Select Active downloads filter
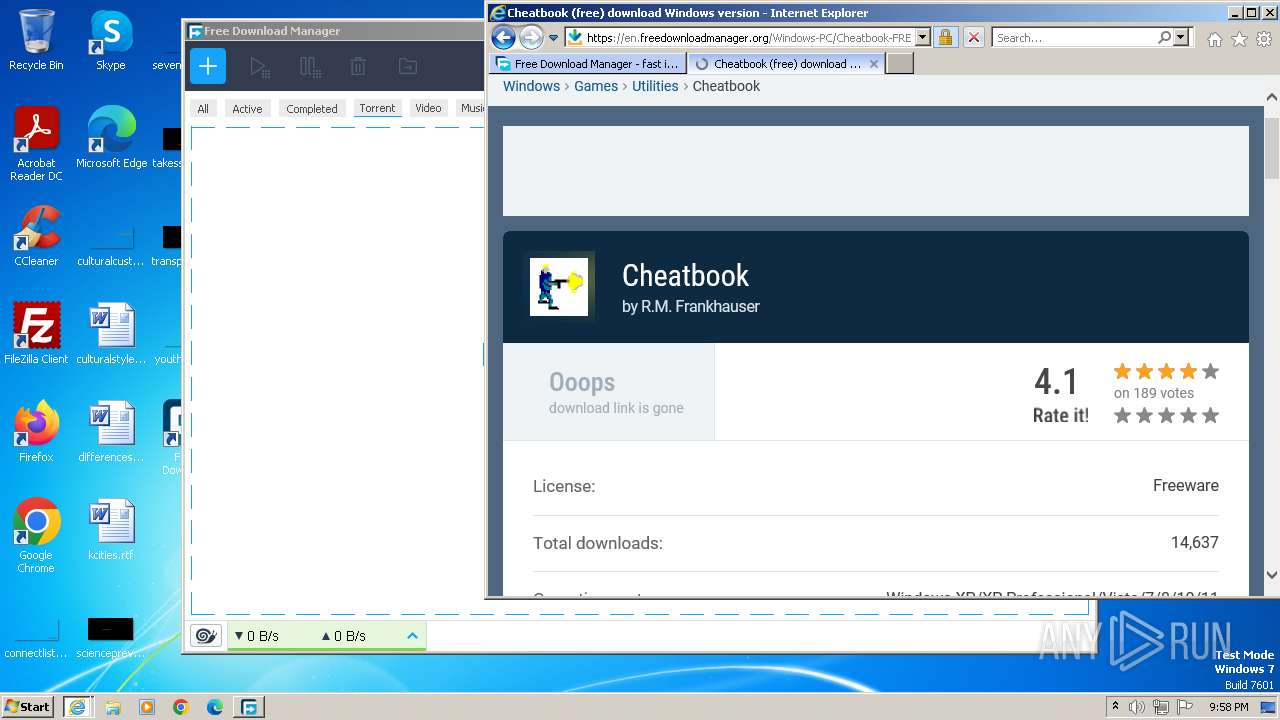 (247, 108)
